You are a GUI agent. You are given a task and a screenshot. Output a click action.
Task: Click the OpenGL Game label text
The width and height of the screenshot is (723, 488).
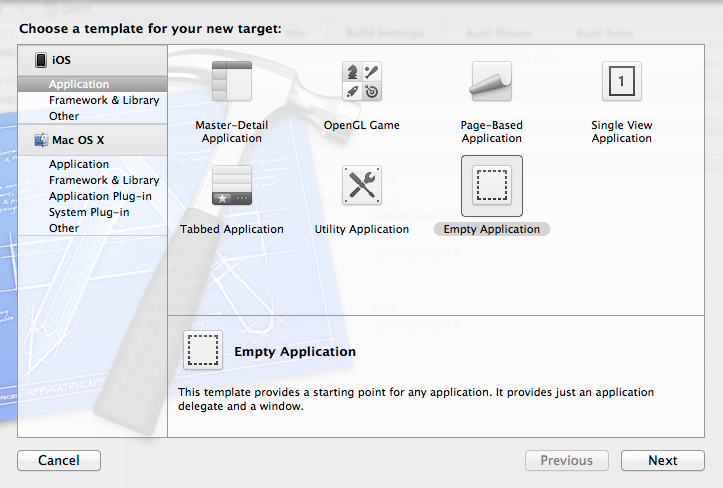click(x=362, y=125)
